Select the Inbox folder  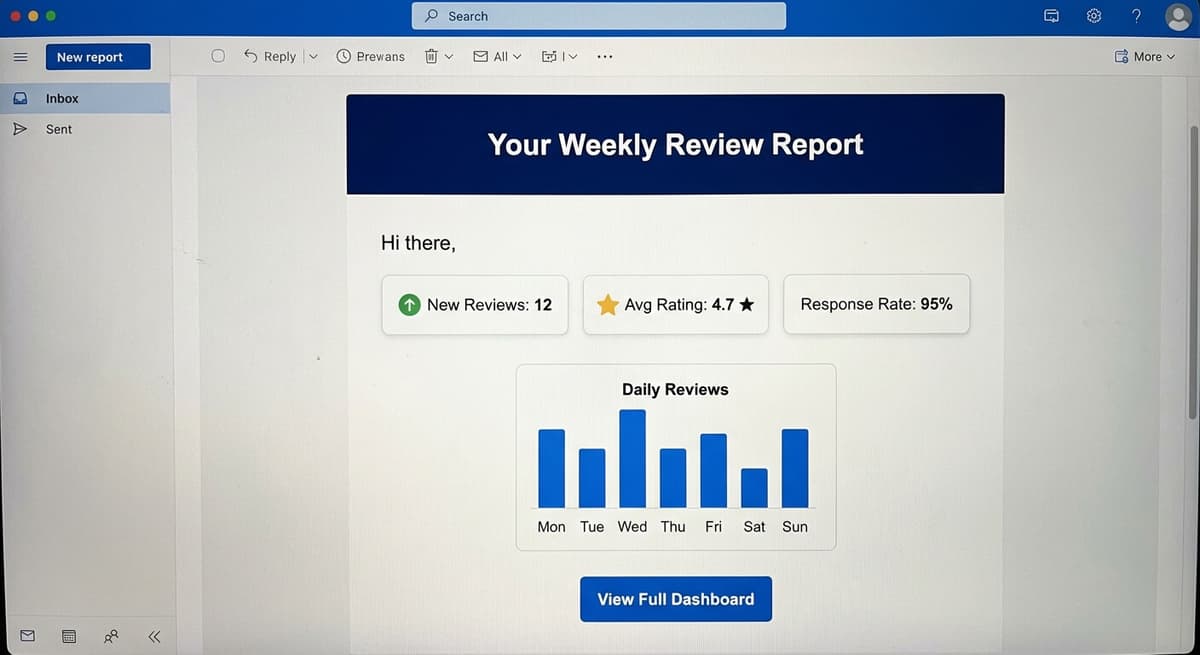[x=61, y=98]
